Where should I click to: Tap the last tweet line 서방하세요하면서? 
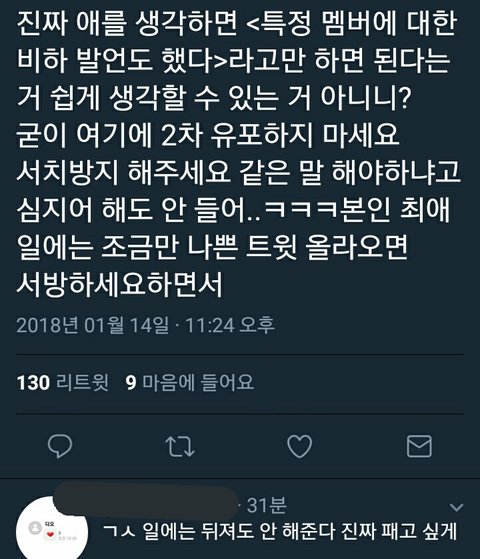click(x=119, y=284)
